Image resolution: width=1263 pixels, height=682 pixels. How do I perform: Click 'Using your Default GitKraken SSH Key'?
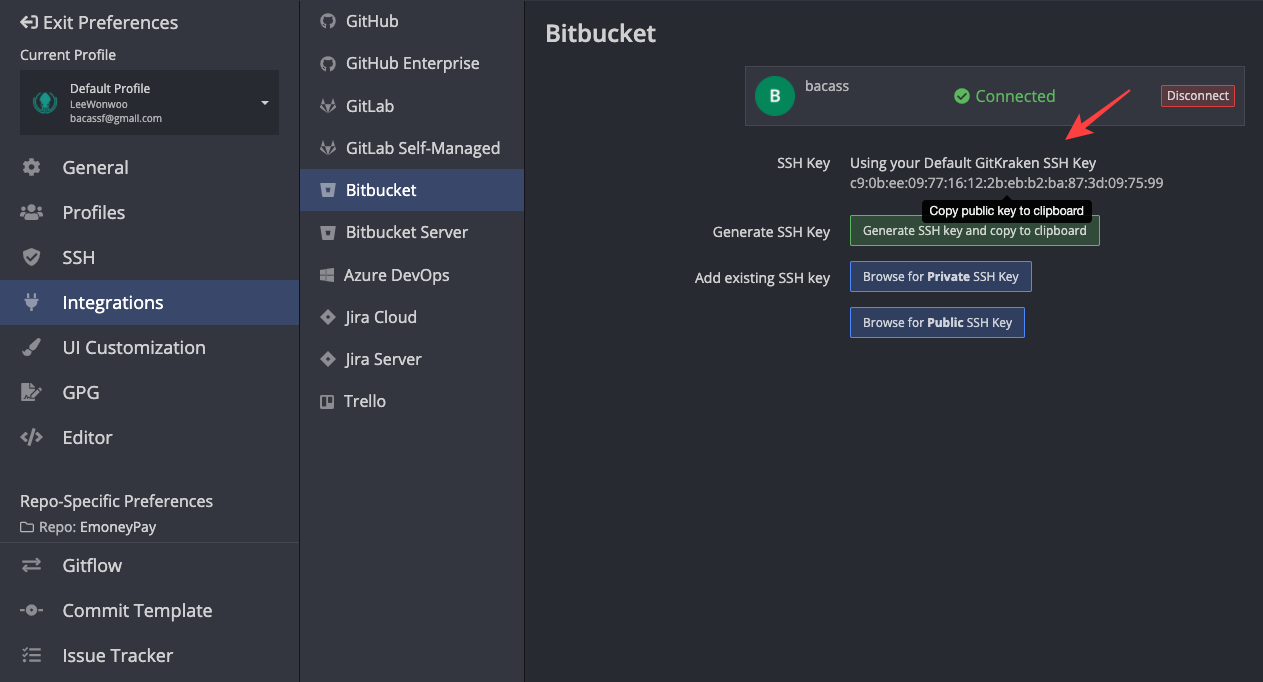973,163
